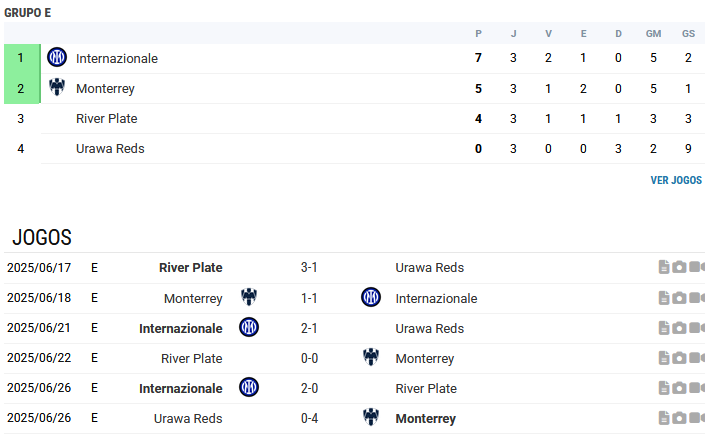Click Monterrey crest in standings table
Viewport: 705px width, 434px height.
[x=57, y=87]
